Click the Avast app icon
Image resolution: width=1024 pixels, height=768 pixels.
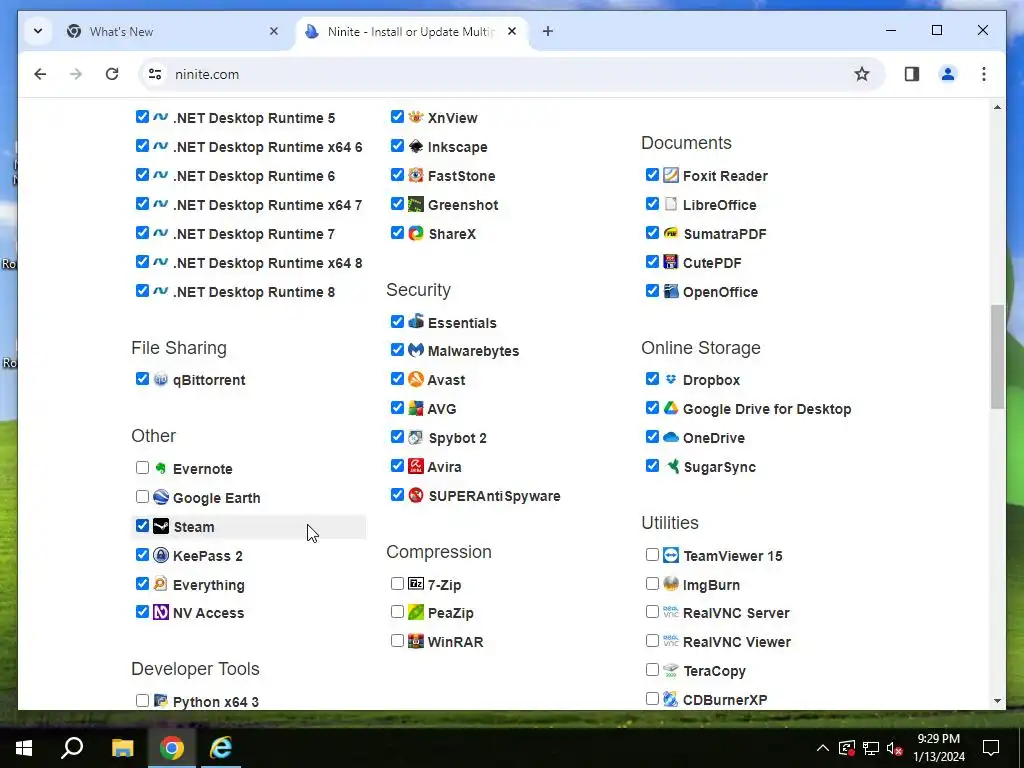[415, 379]
